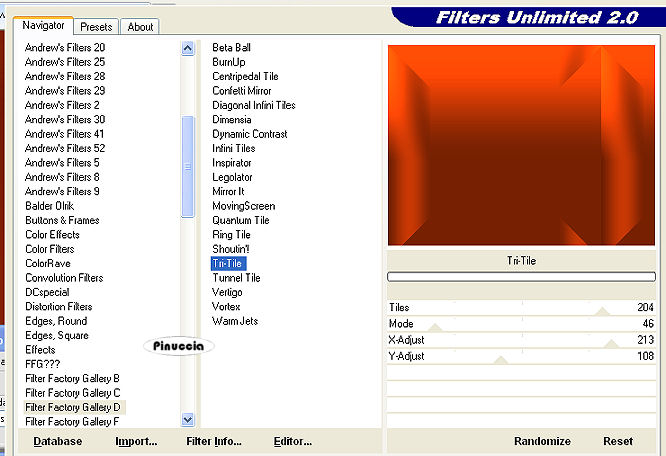Choose the Tunnel Tile filter
The image size is (666, 456).
(x=236, y=278)
